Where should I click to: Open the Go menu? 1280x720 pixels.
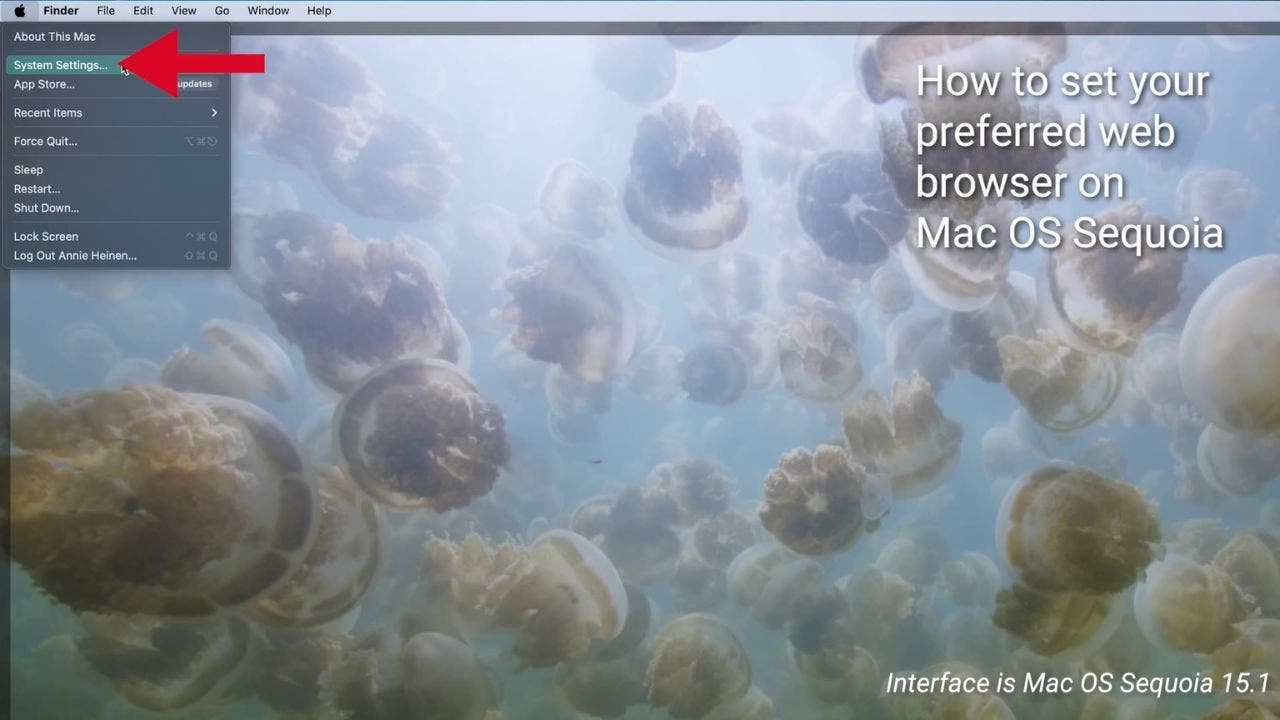[222, 11]
